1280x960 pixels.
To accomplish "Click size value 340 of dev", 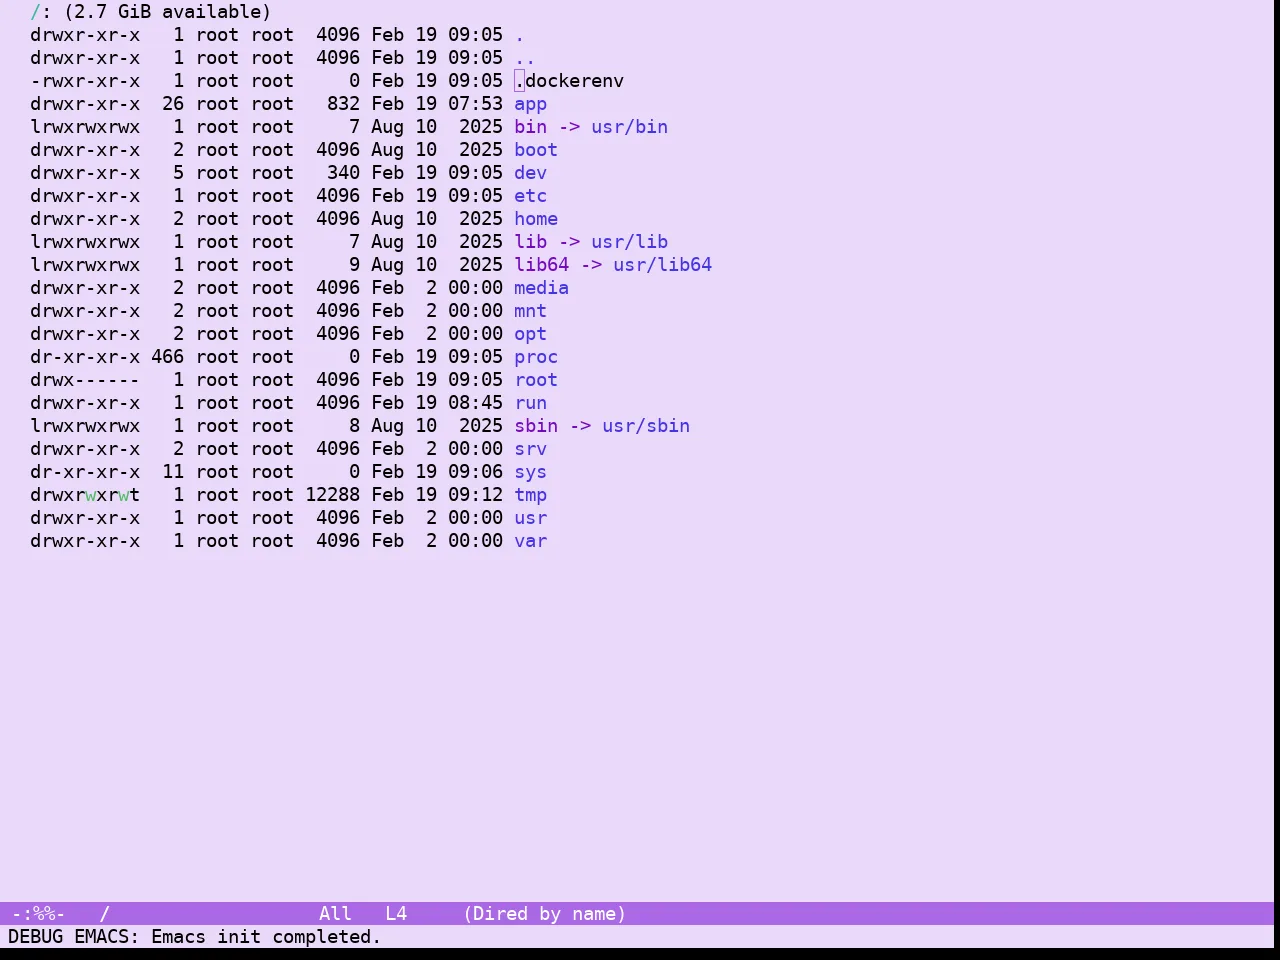I will (x=343, y=173).
